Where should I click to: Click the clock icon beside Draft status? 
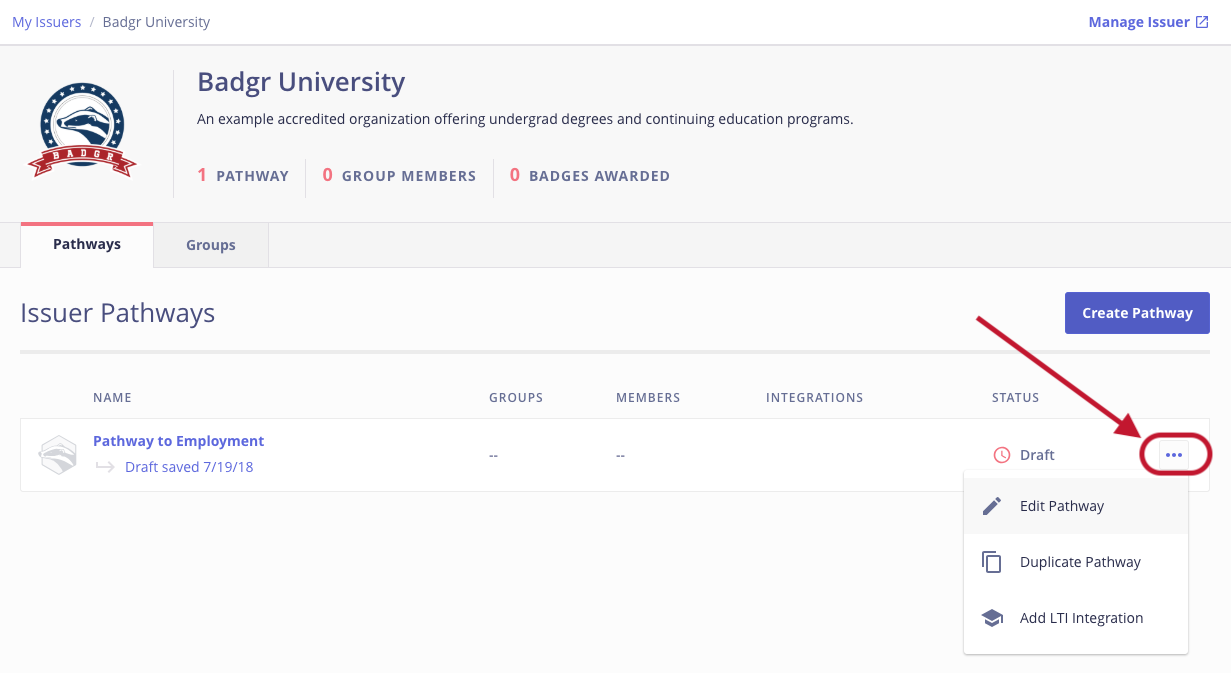(x=1002, y=455)
